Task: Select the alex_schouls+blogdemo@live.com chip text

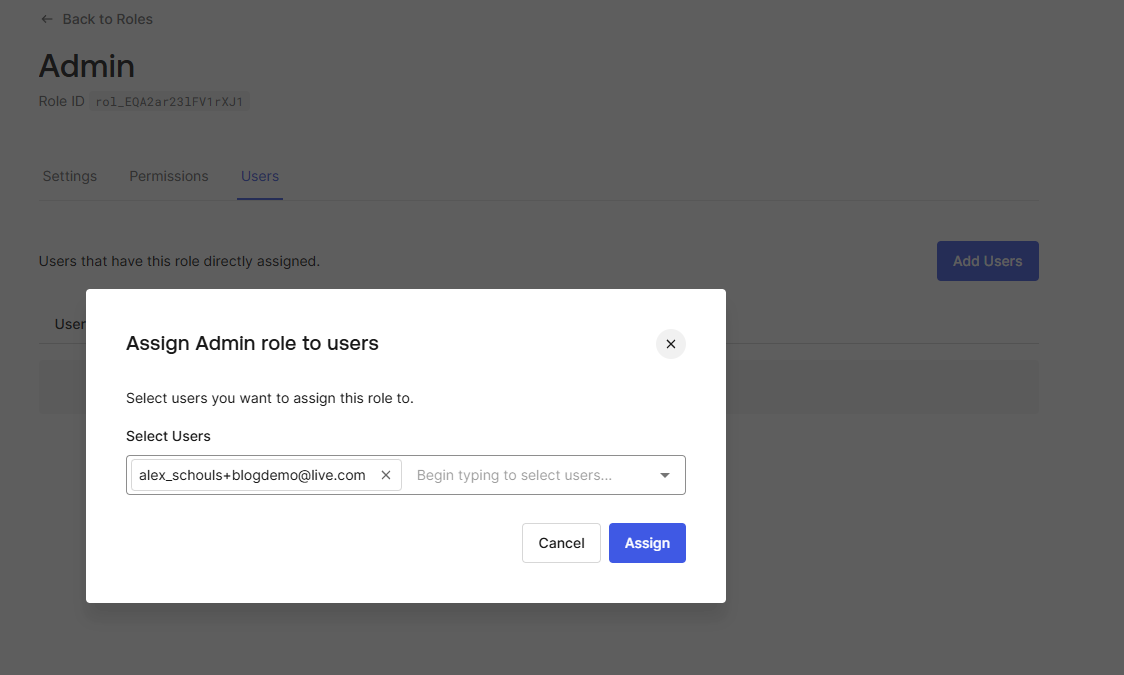Action: 252,475
